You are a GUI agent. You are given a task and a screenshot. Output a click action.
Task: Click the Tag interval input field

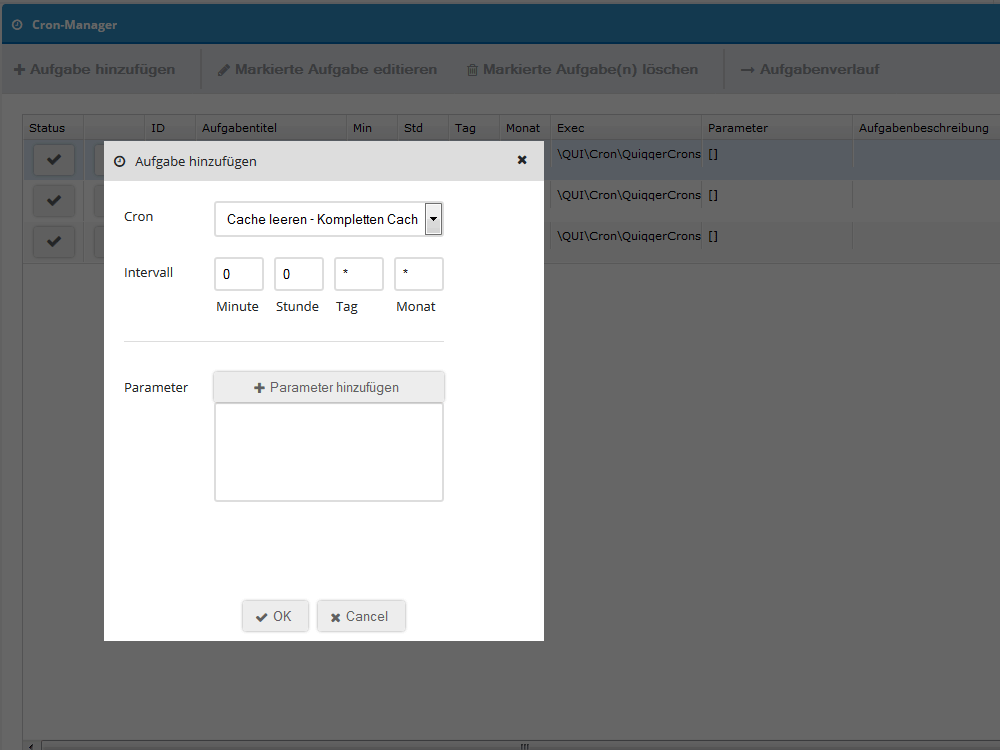click(359, 274)
